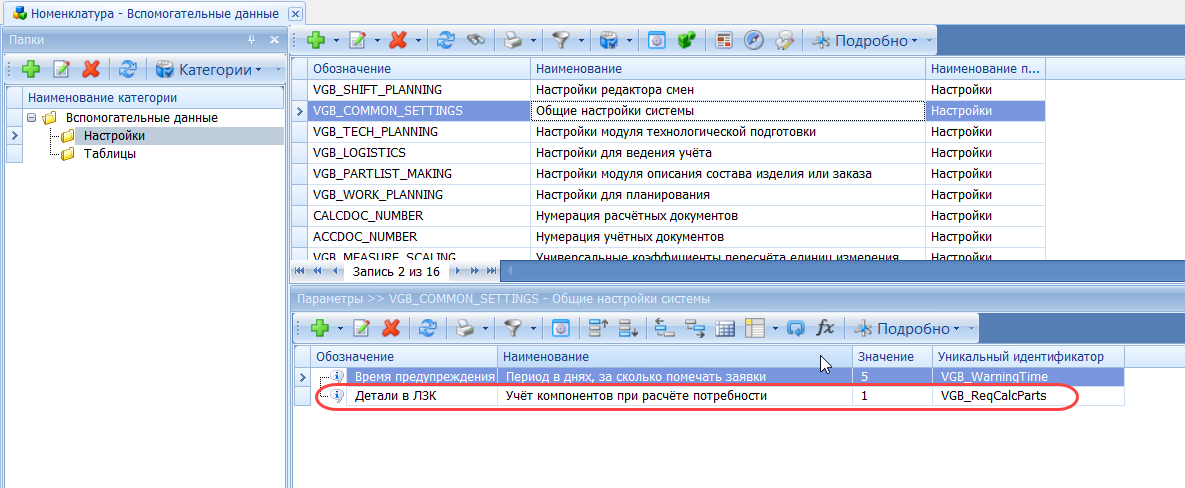Select the Номенклатура - Вспомогательные данные tab
The height and width of the screenshot is (488, 1185).
click(143, 13)
